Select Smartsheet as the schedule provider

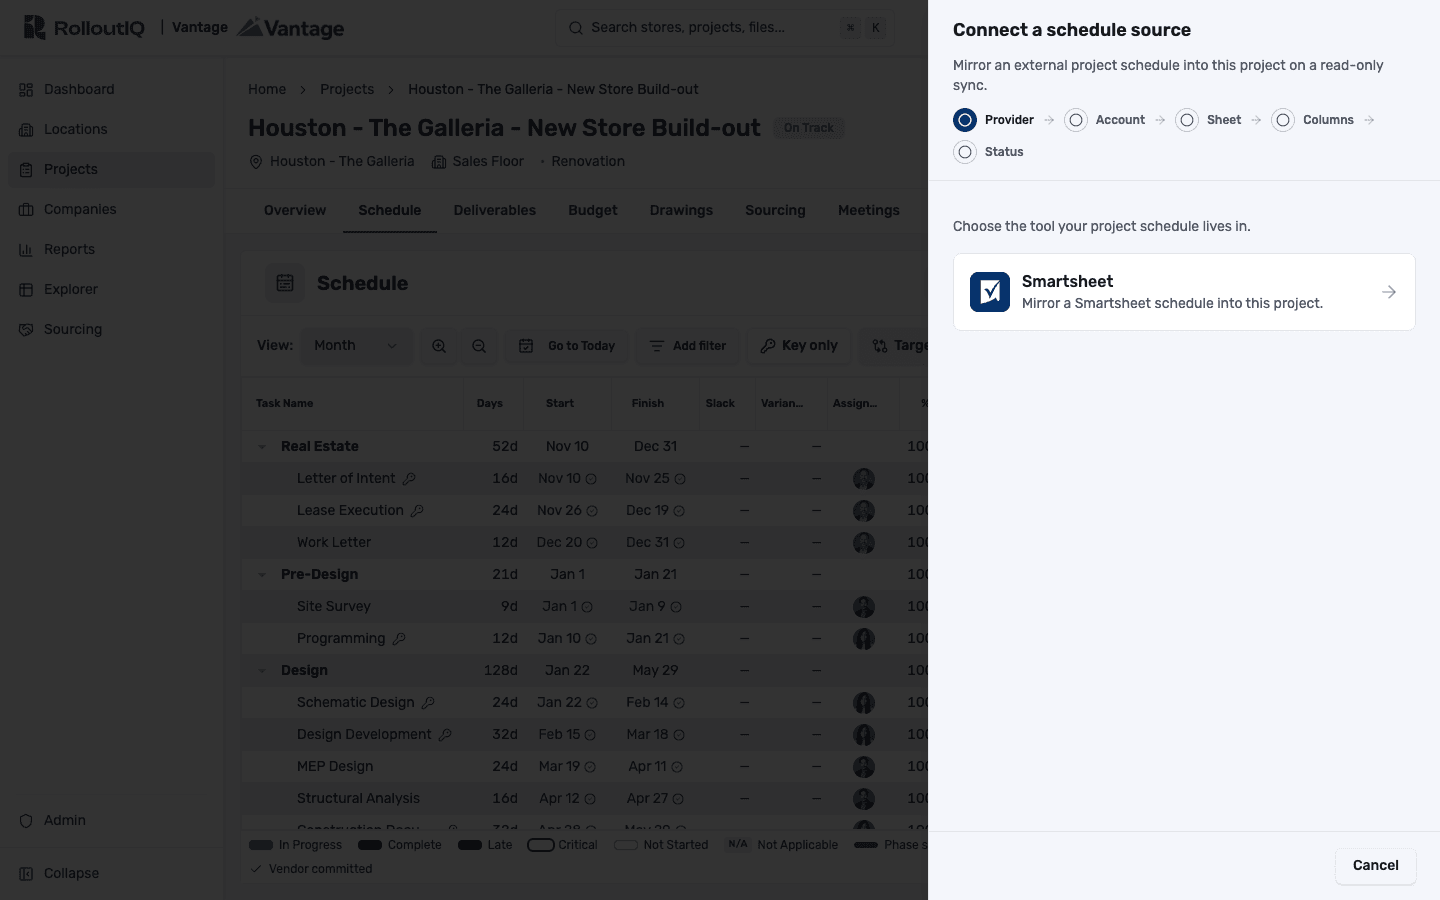click(1184, 292)
